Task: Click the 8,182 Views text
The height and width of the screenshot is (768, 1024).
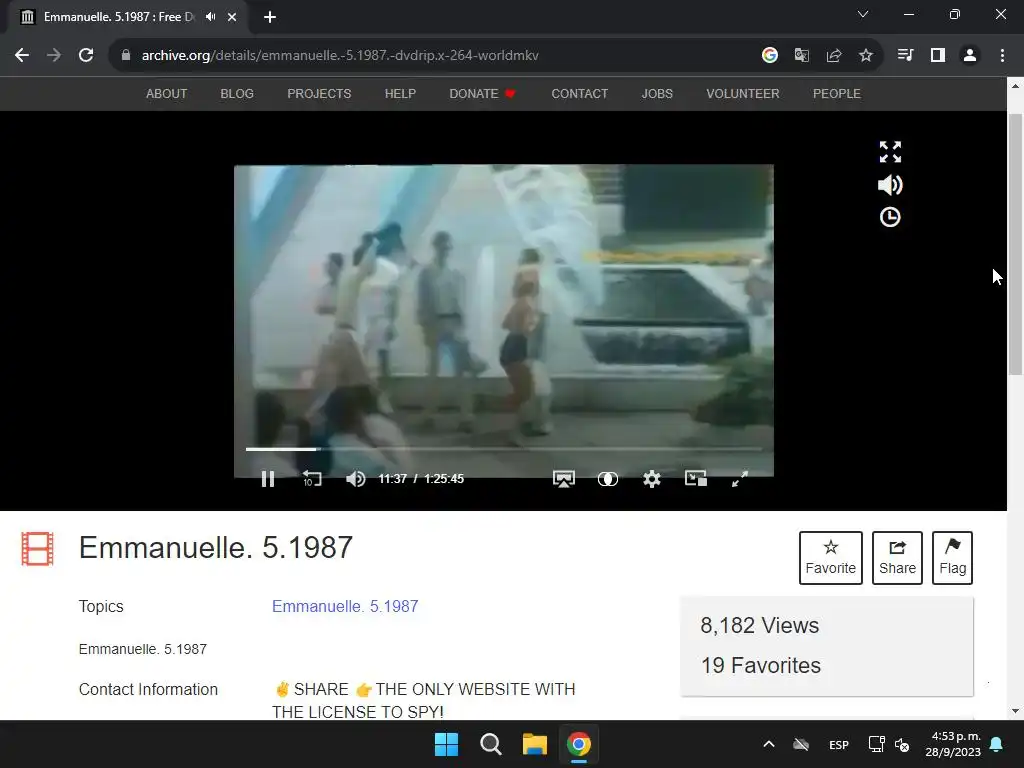Action: coord(760,626)
